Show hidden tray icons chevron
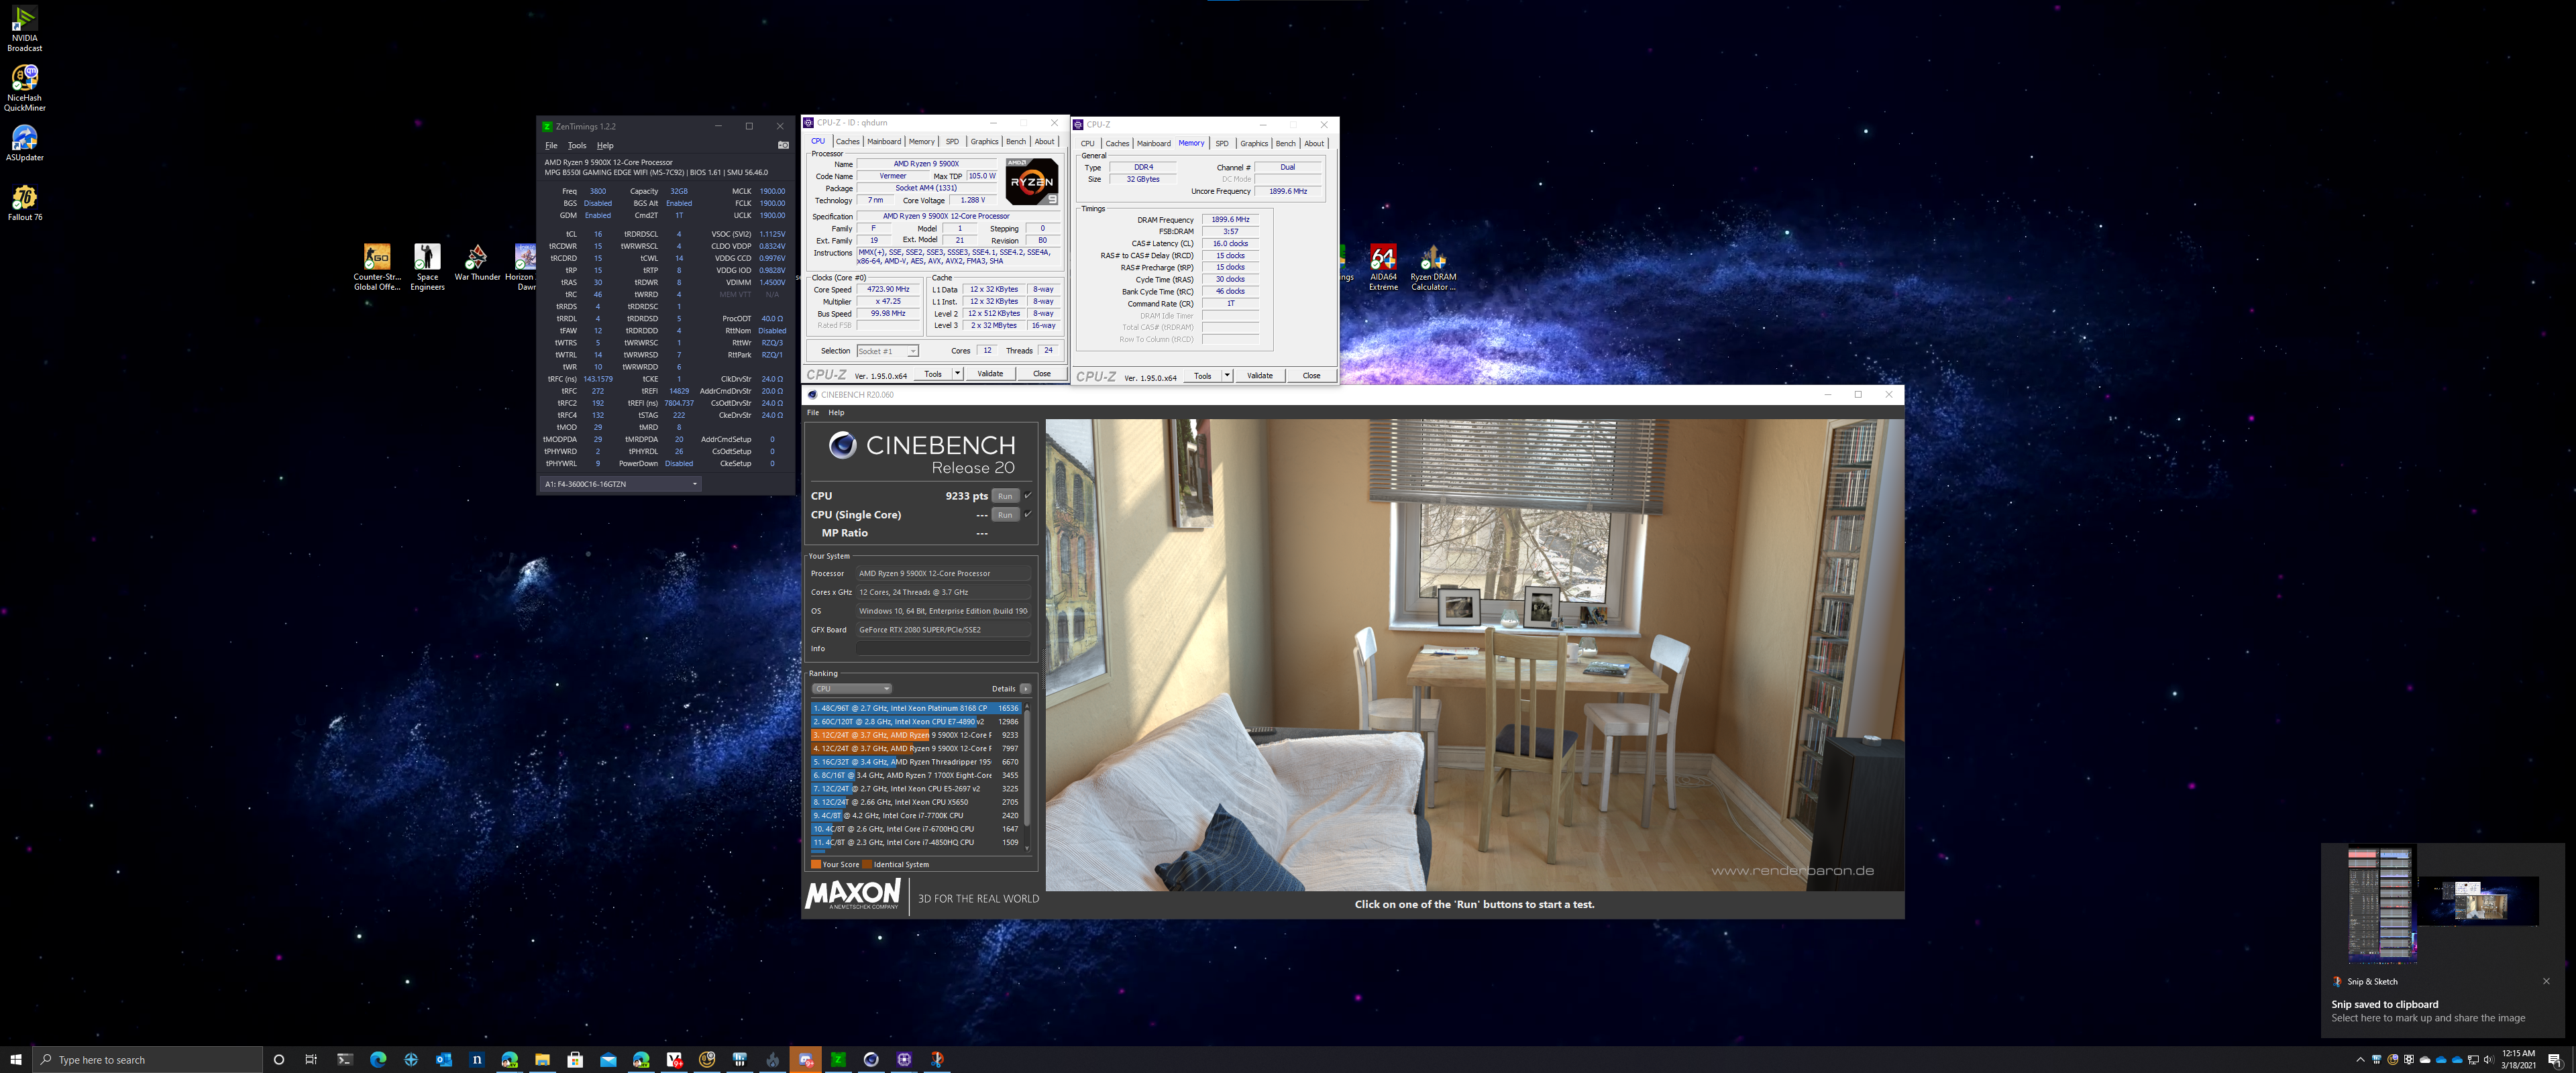The width and height of the screenshot is (2576, 1073). (2360, 1059)
